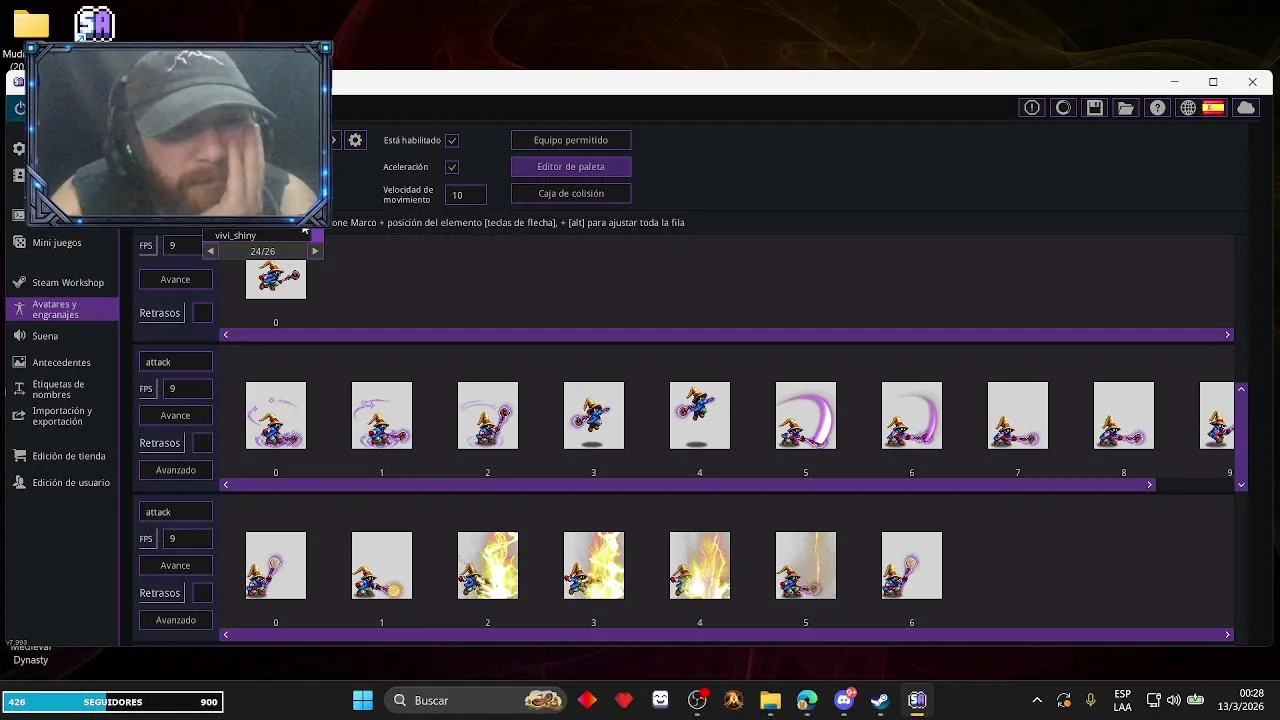The height and width of the screenshot is (720, 1280).
Task: Toggle the Está habilitado checkbox
Action: 452,141
